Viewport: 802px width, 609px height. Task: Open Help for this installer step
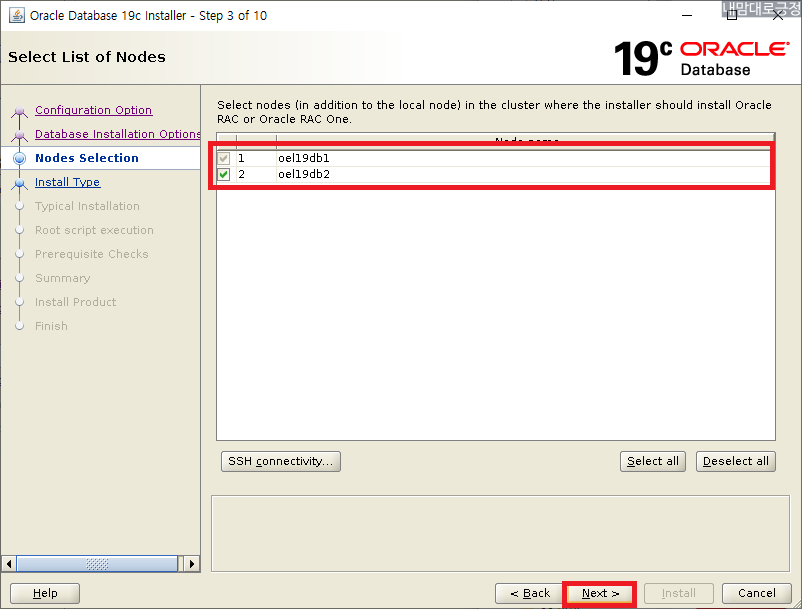tap(45, 593)
